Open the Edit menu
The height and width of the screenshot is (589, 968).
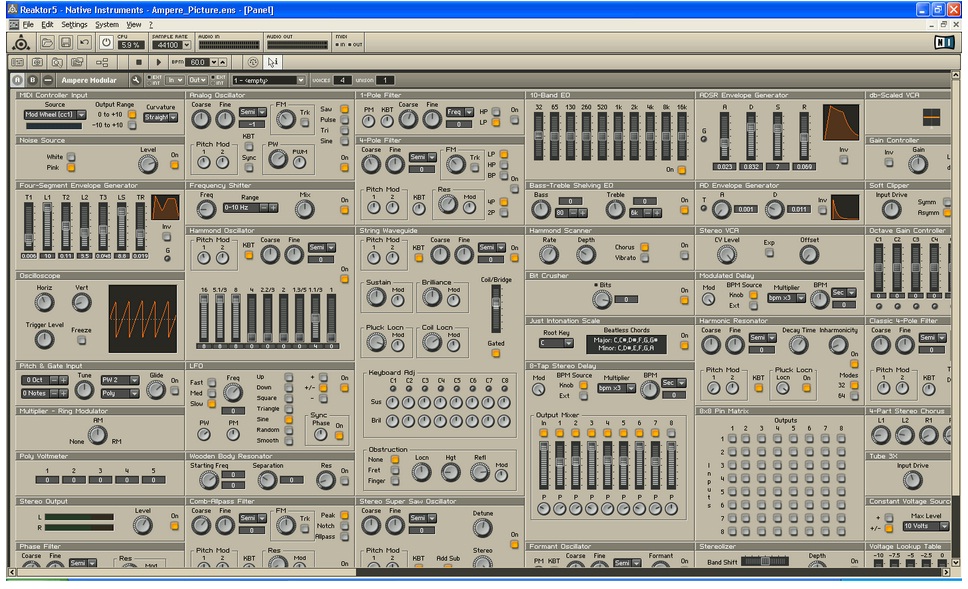click(48, 25)
